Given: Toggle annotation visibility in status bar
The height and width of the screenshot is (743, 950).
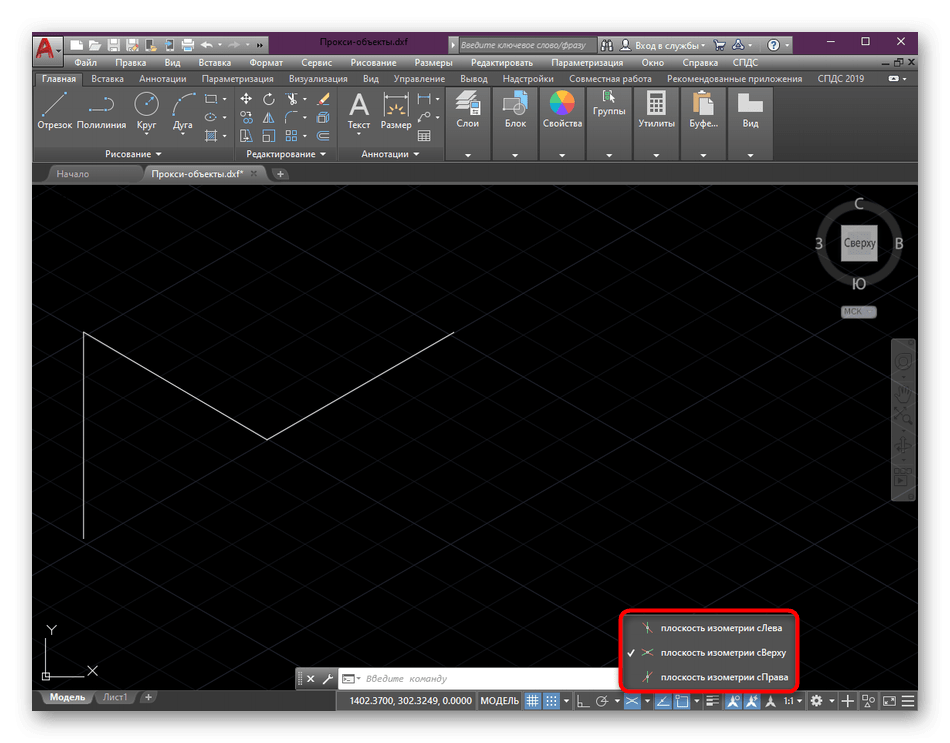Looking at the screenshot, I should tap(733, 701).
